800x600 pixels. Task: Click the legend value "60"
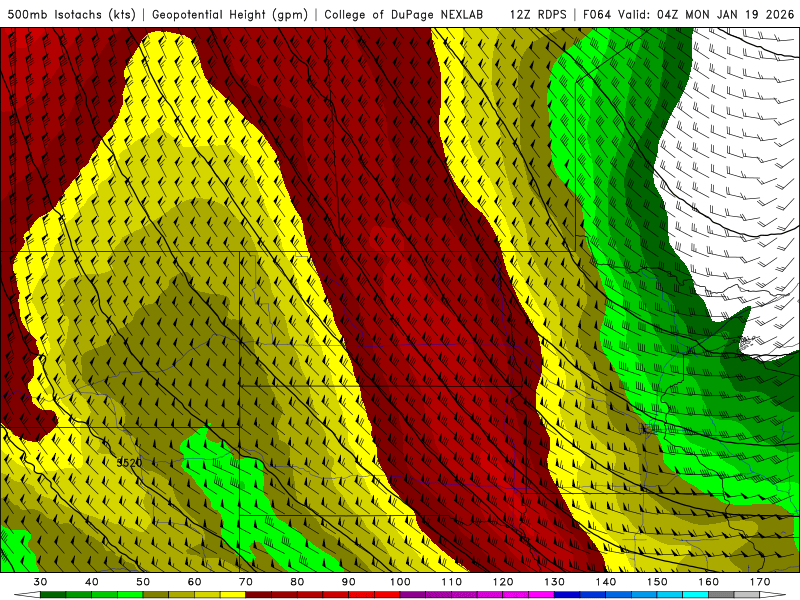(194, 582)
